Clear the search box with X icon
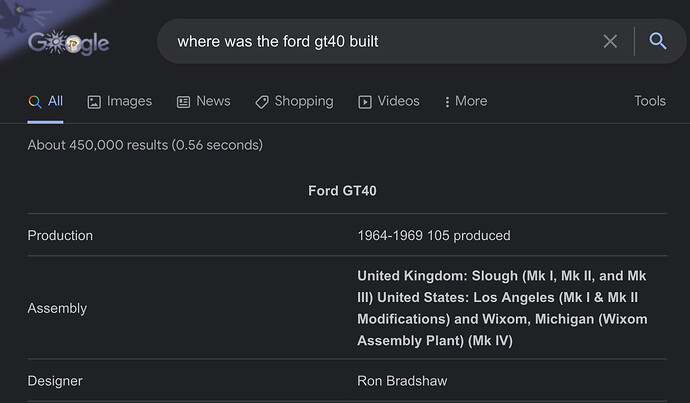The image size is (690, 403). 610,41
